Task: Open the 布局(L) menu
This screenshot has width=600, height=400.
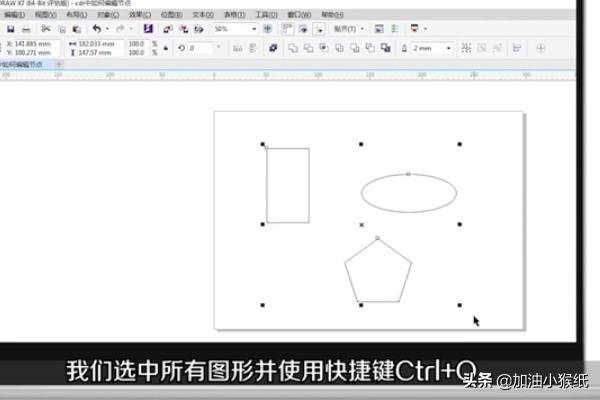Action: (77, 15)
